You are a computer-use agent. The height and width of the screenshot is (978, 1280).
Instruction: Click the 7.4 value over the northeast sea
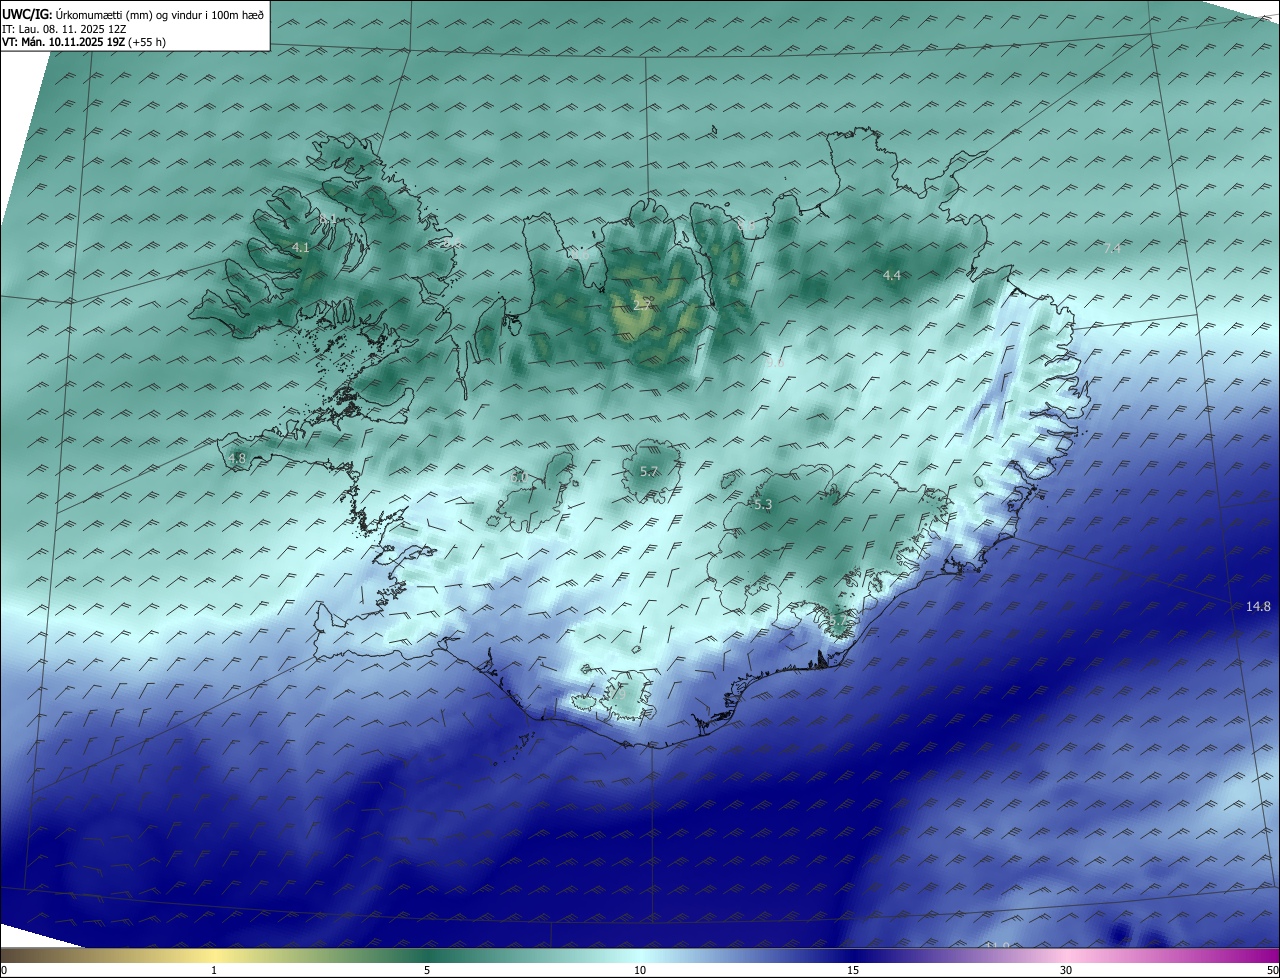tap(1112, 248)
